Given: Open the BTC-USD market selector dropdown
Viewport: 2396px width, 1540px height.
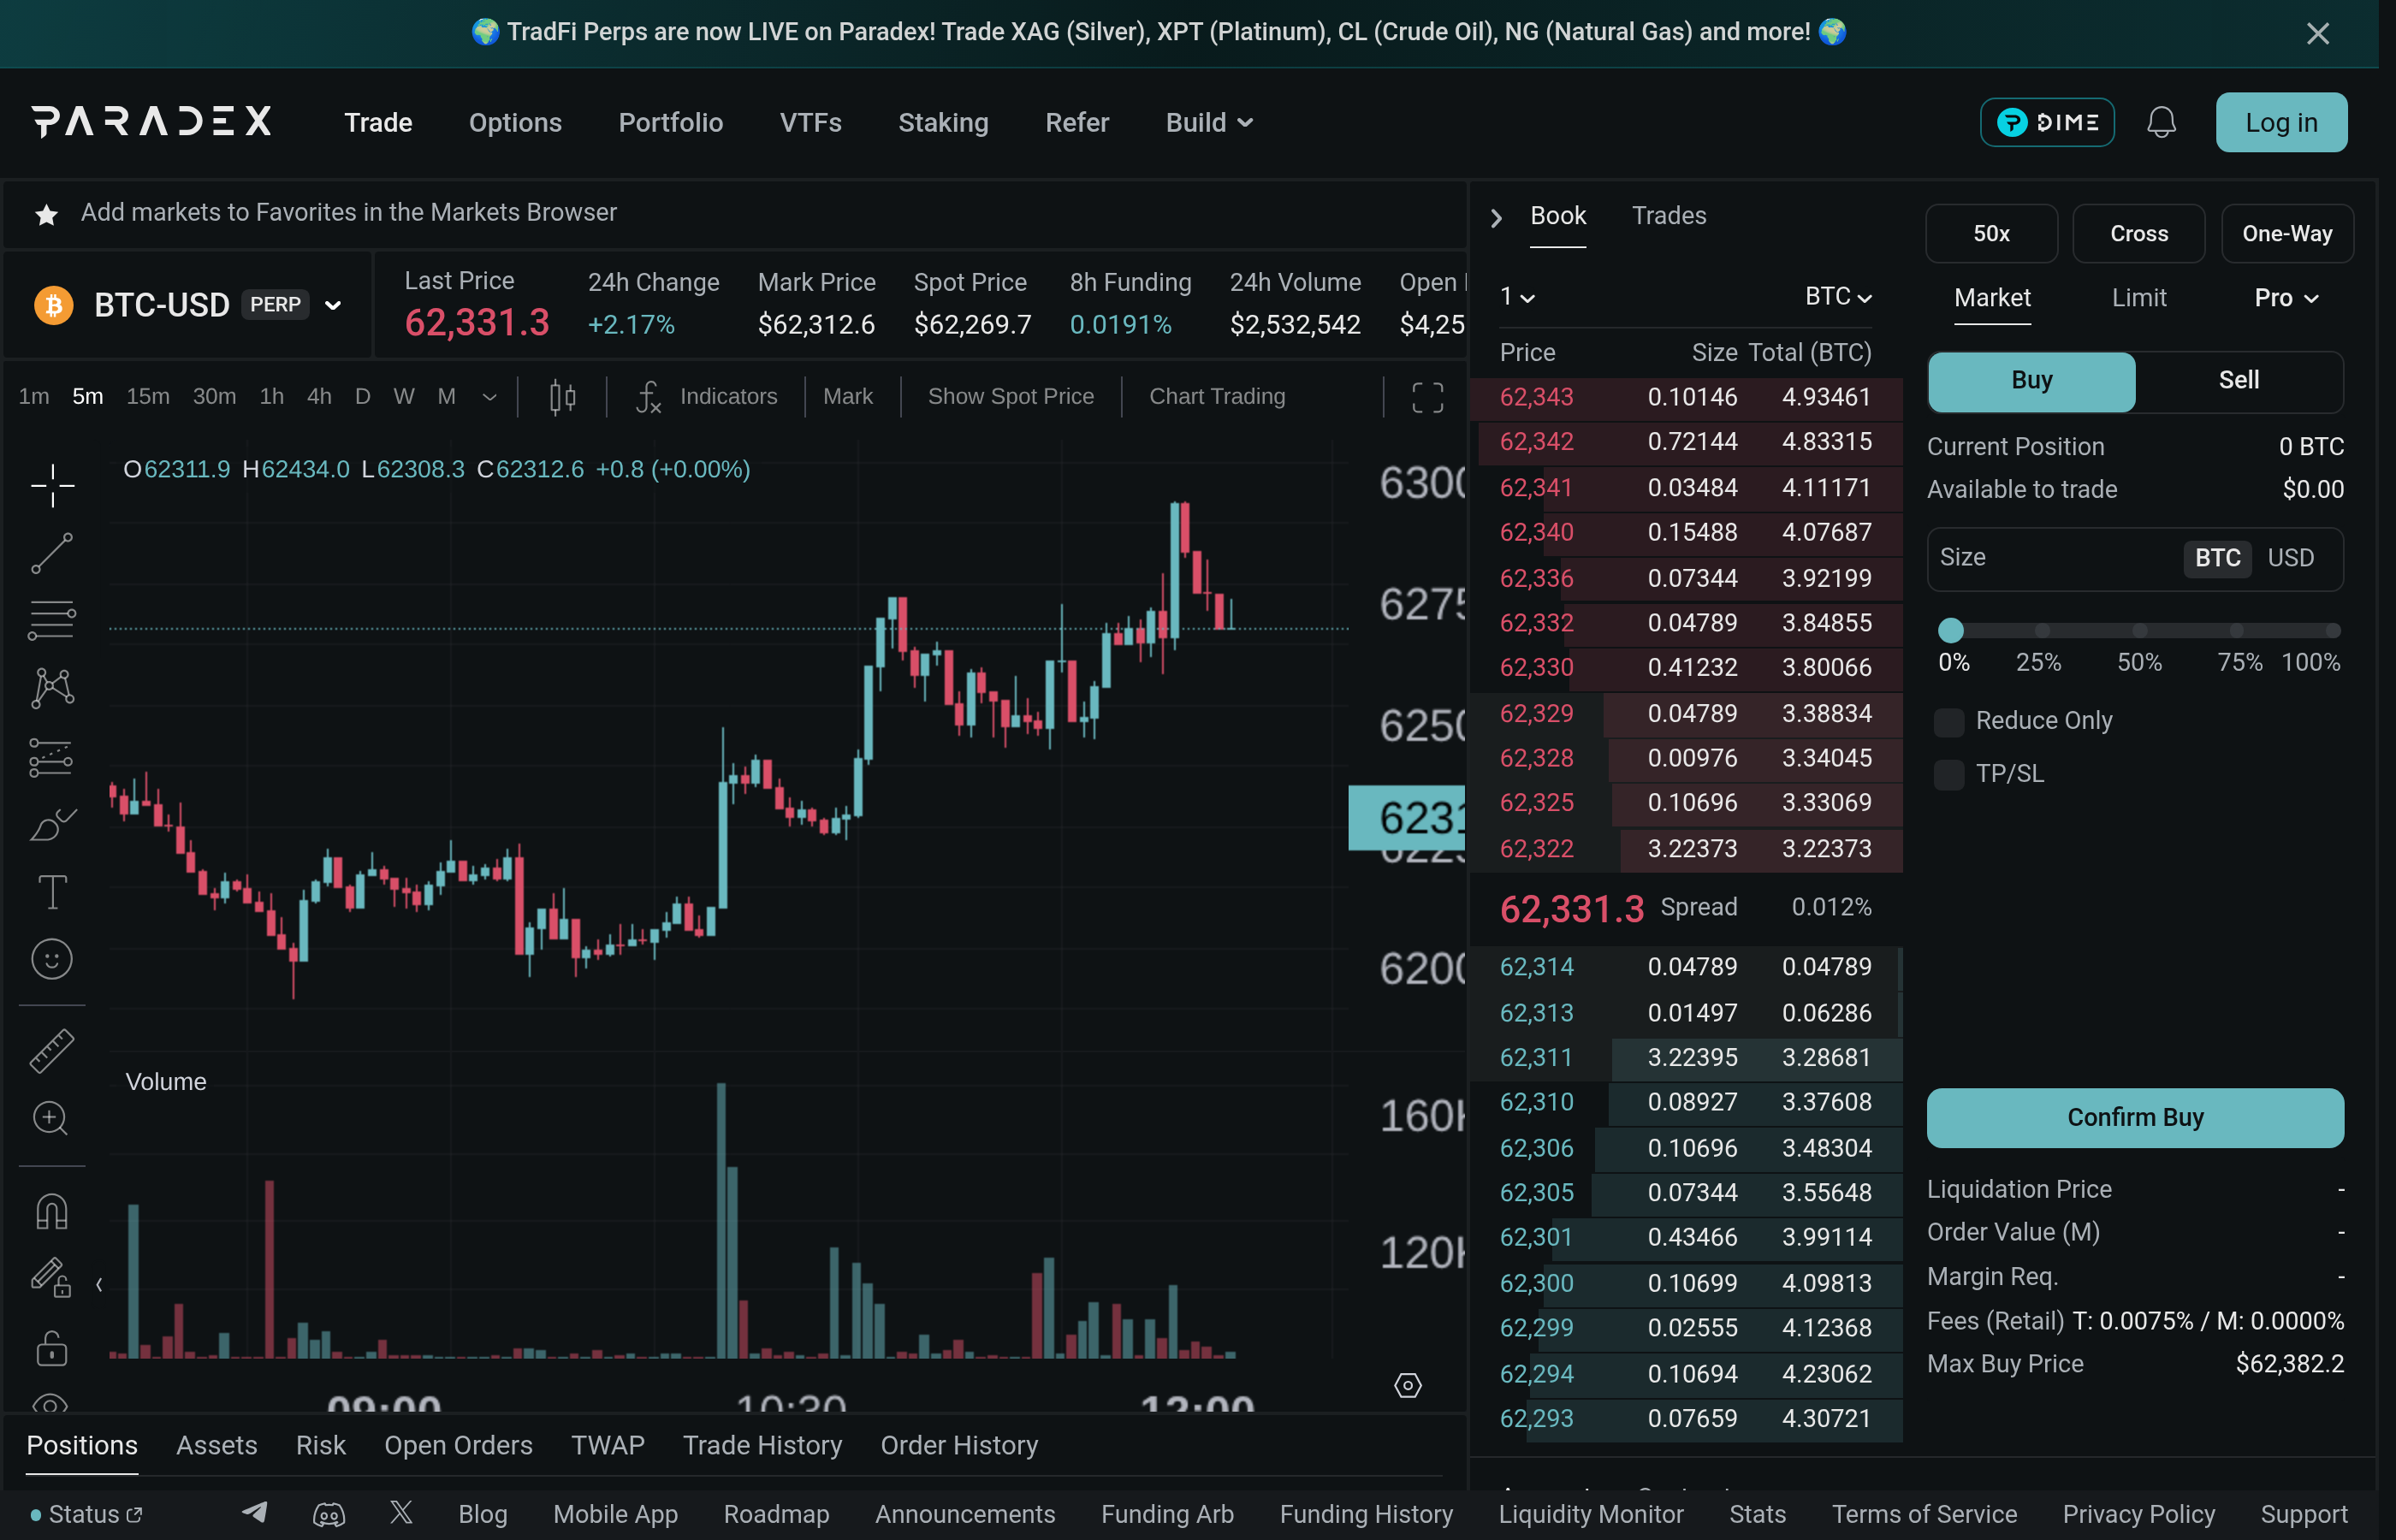Looking at the screenshot, I should (189, 305).
